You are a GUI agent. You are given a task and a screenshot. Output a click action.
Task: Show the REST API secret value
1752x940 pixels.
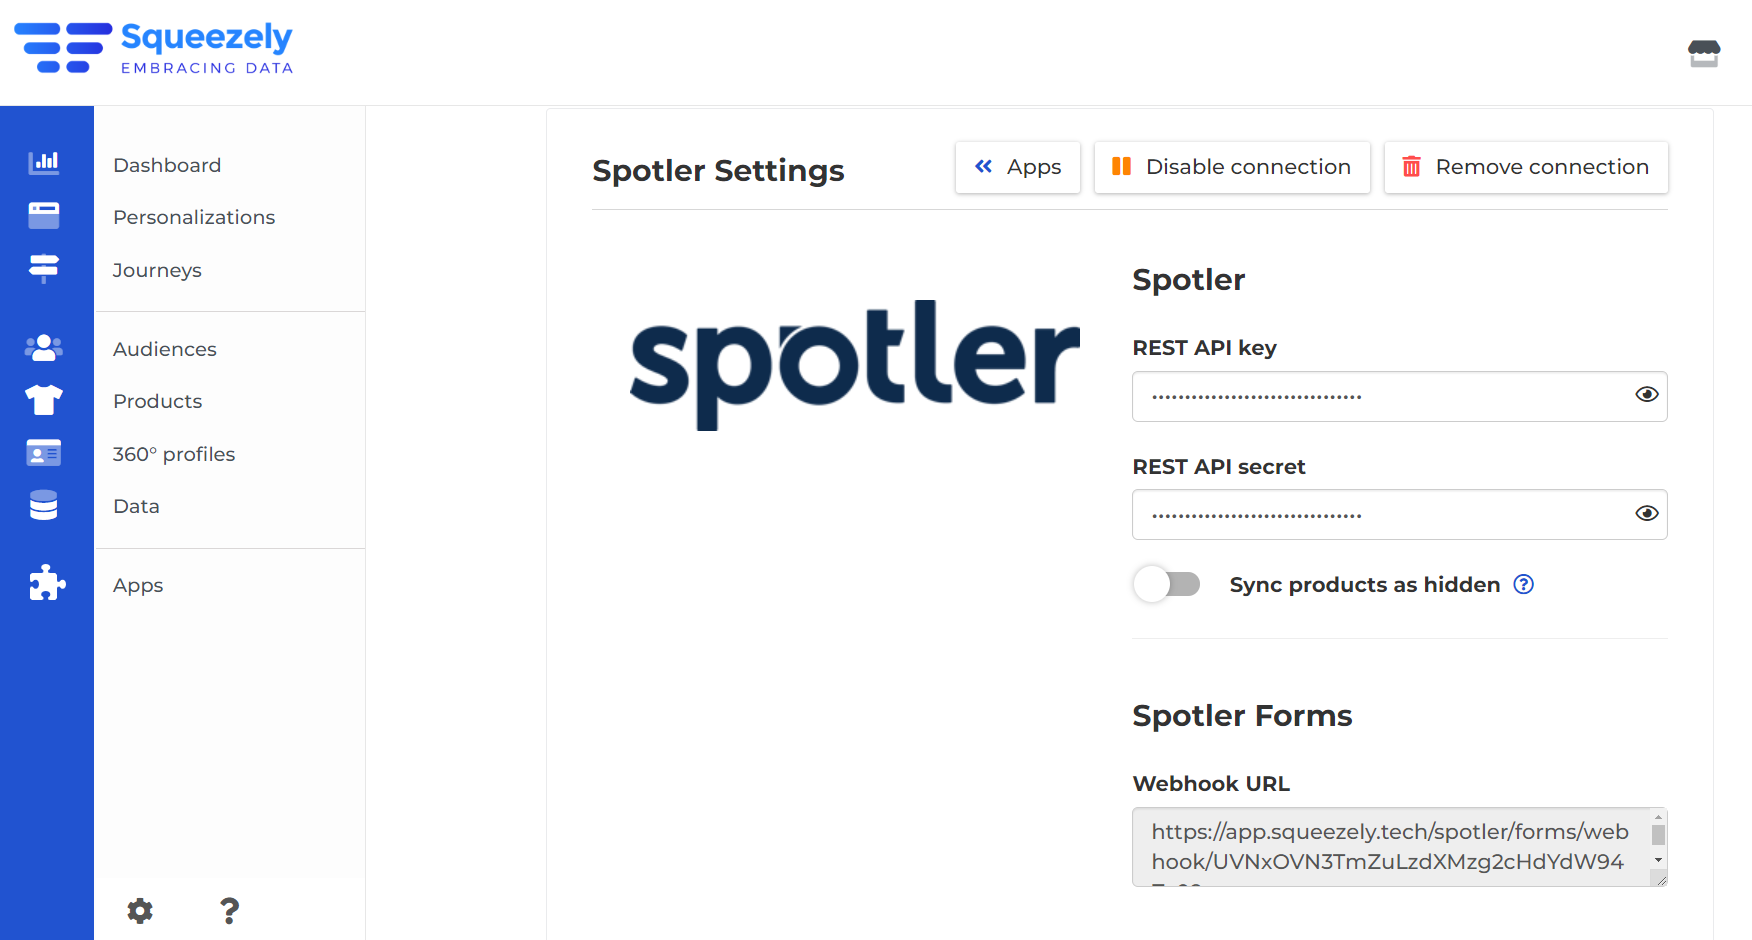pos(1647,514)
